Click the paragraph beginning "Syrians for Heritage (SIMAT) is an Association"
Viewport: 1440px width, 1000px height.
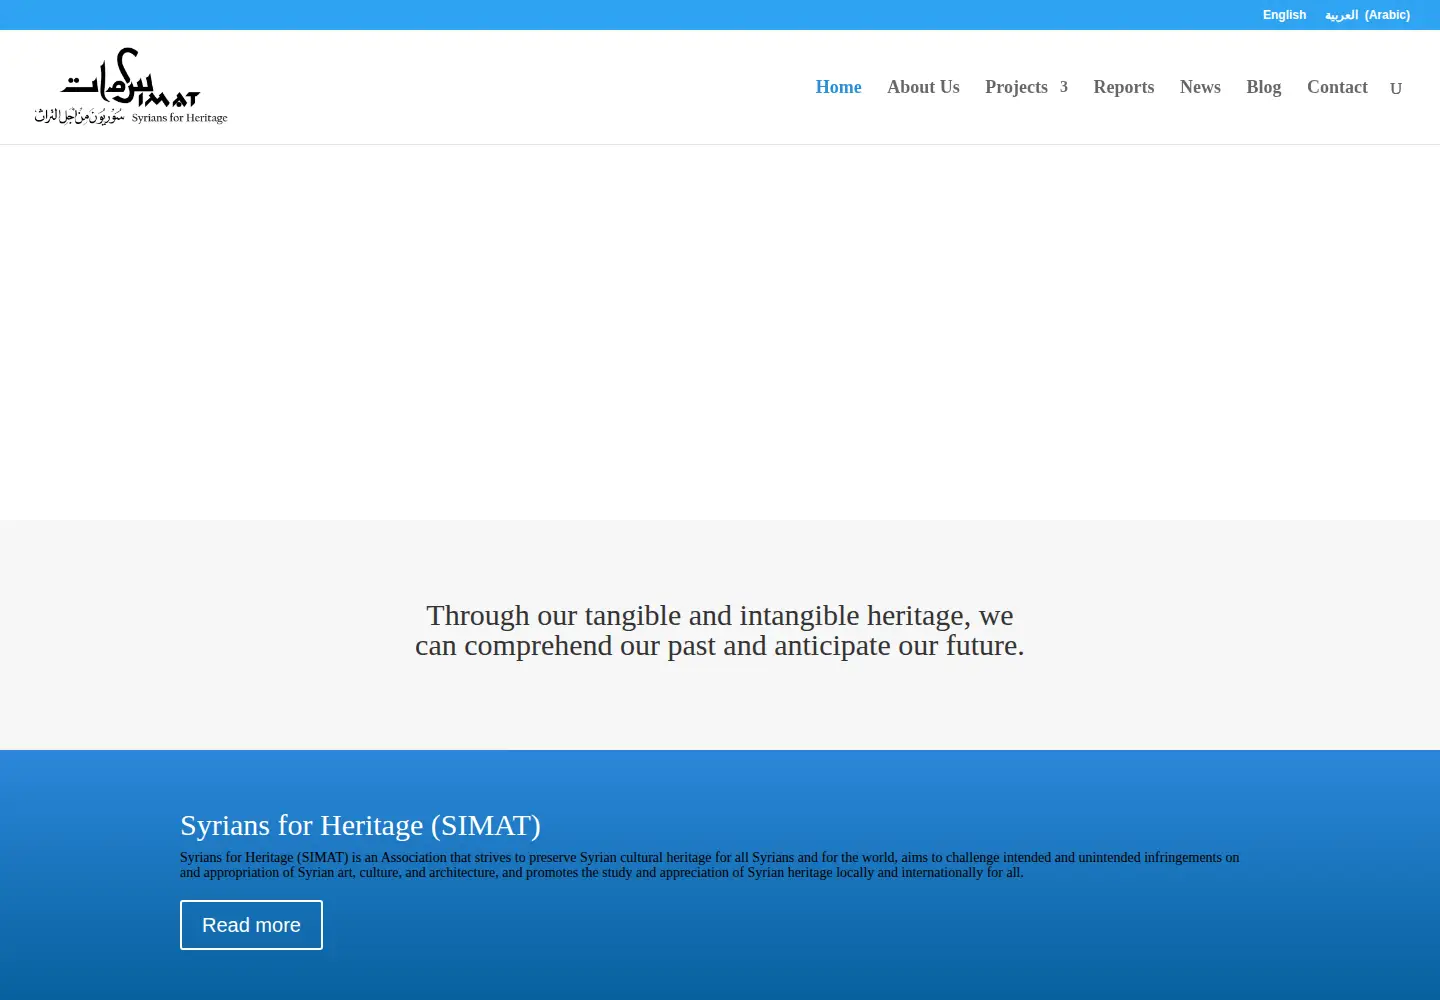(x=709, y=865)
